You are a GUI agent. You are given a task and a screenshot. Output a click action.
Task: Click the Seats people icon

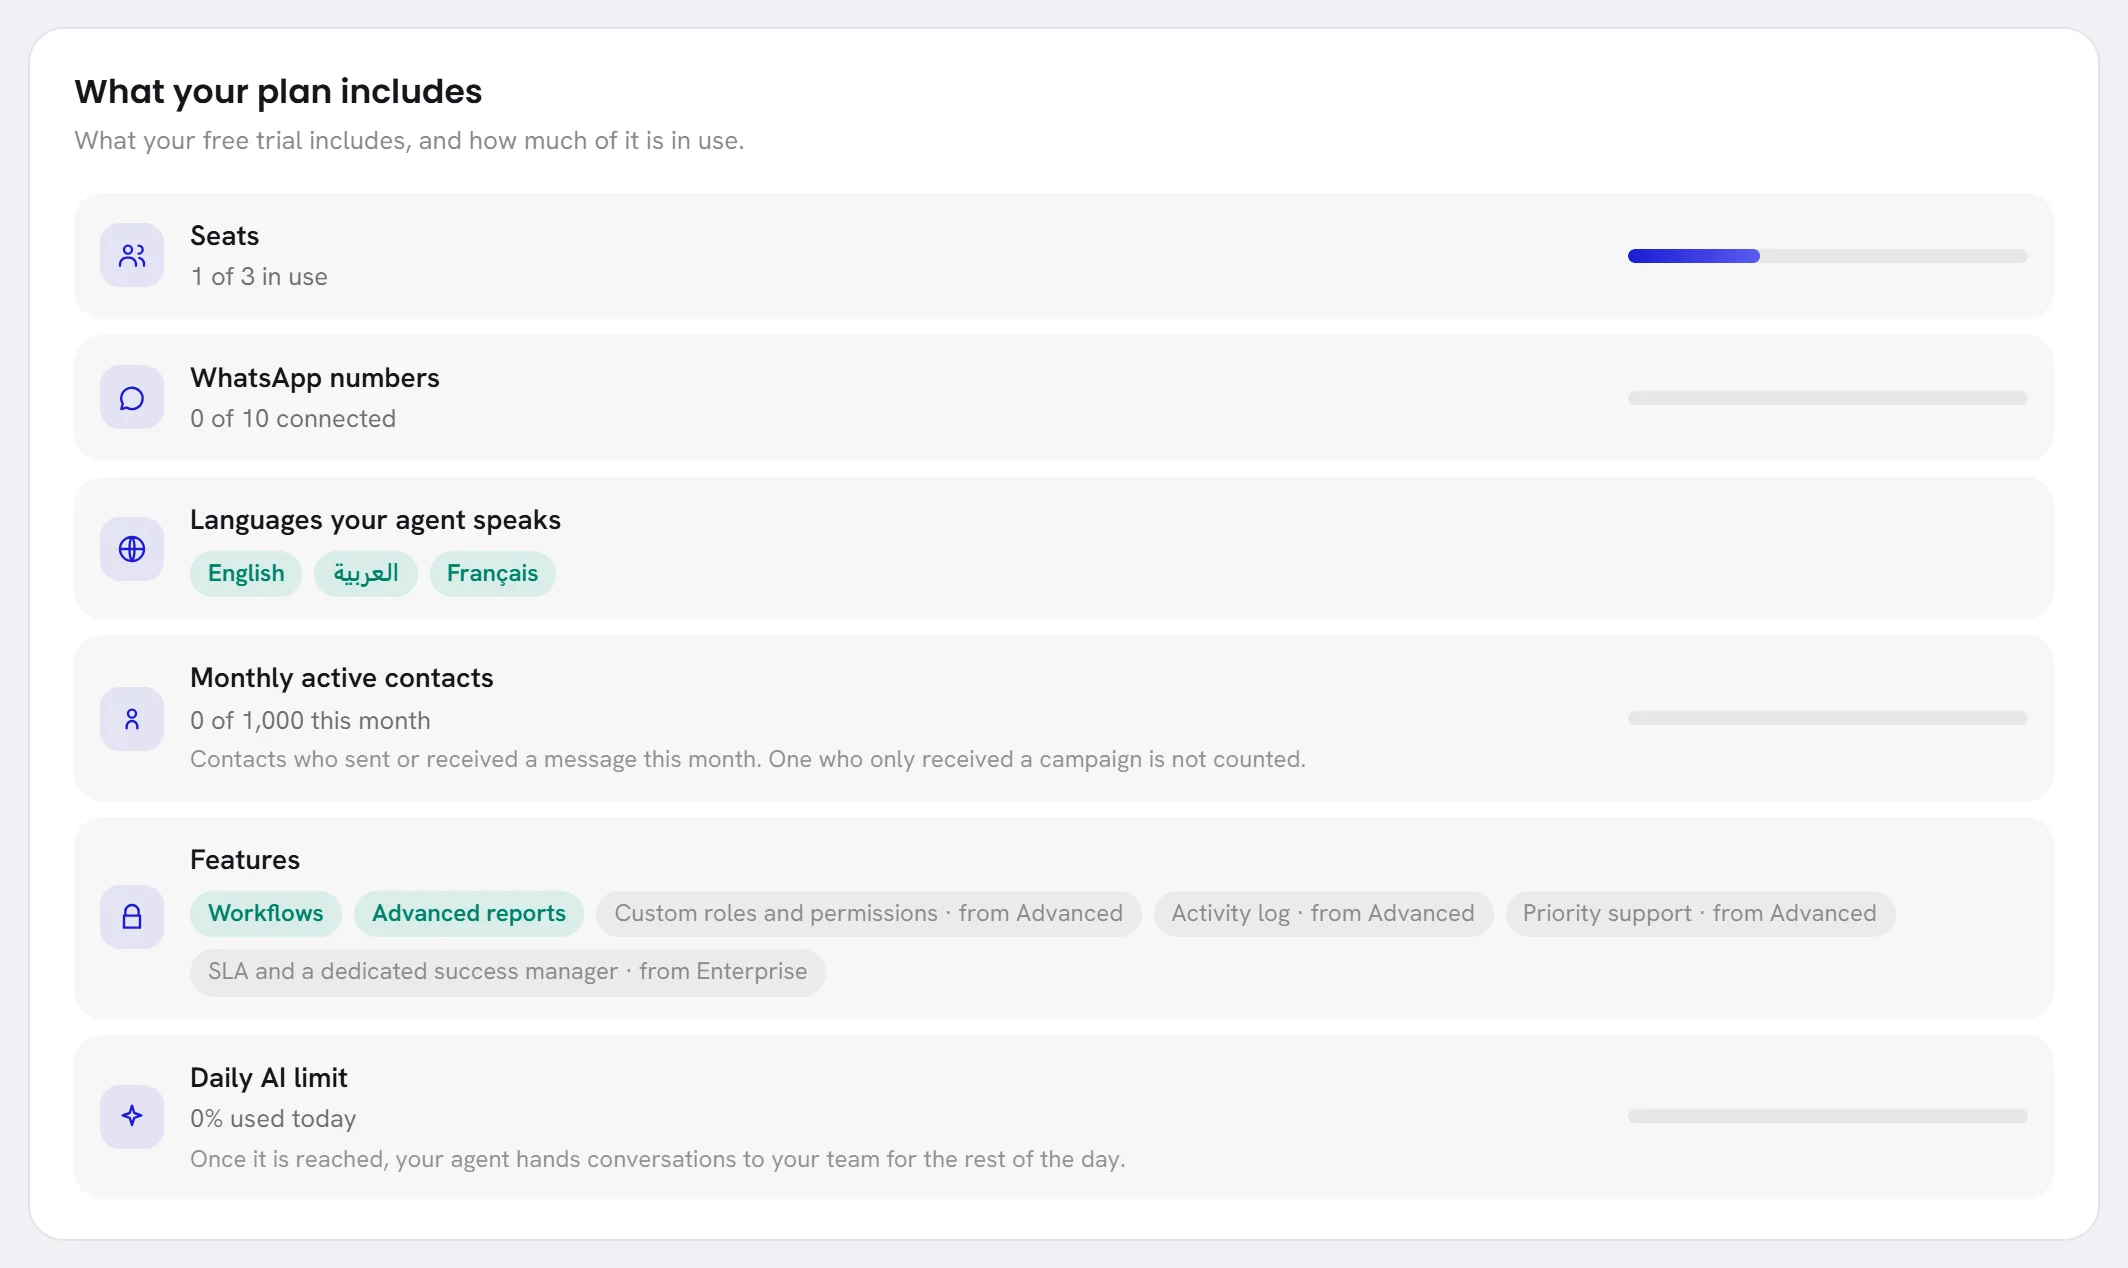(x=132, y=255)
